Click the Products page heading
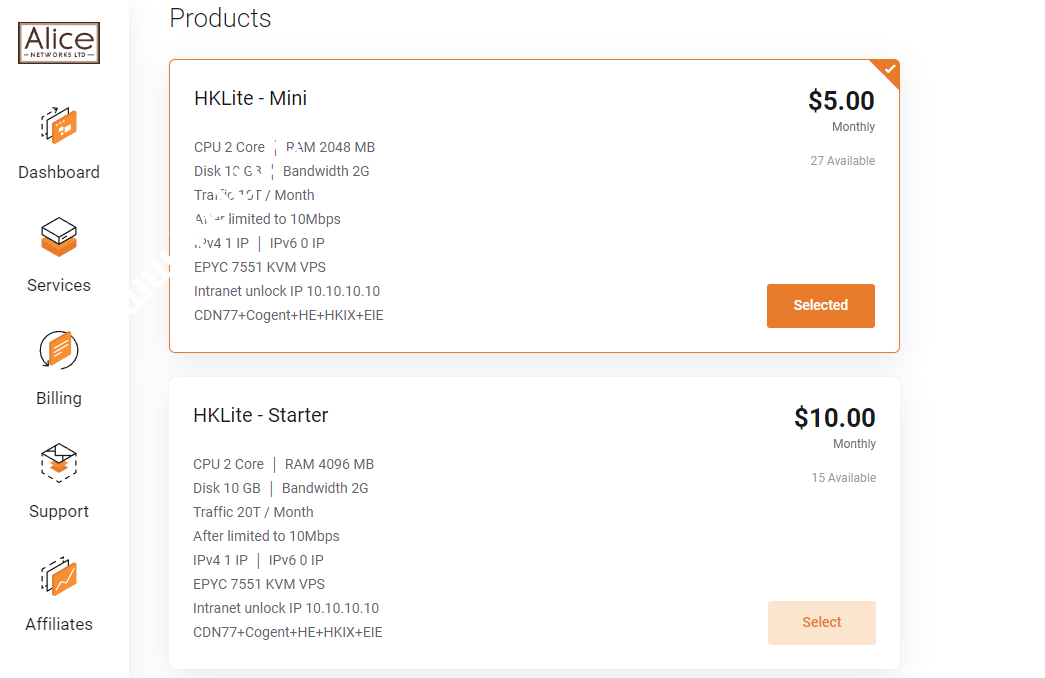Viewport: 1045px width, 678px height. point(220,18)
